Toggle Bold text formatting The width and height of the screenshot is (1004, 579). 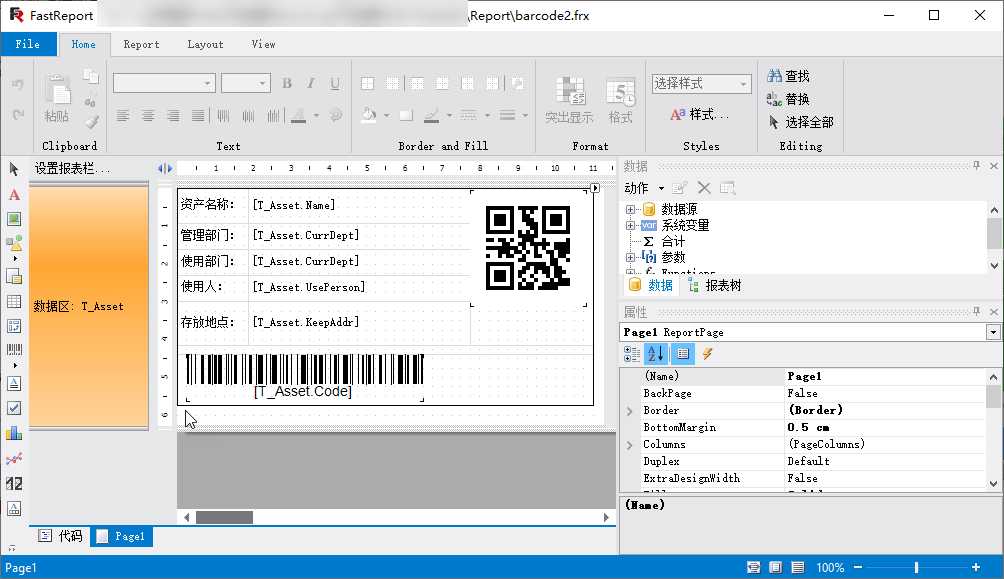point(287,83)
